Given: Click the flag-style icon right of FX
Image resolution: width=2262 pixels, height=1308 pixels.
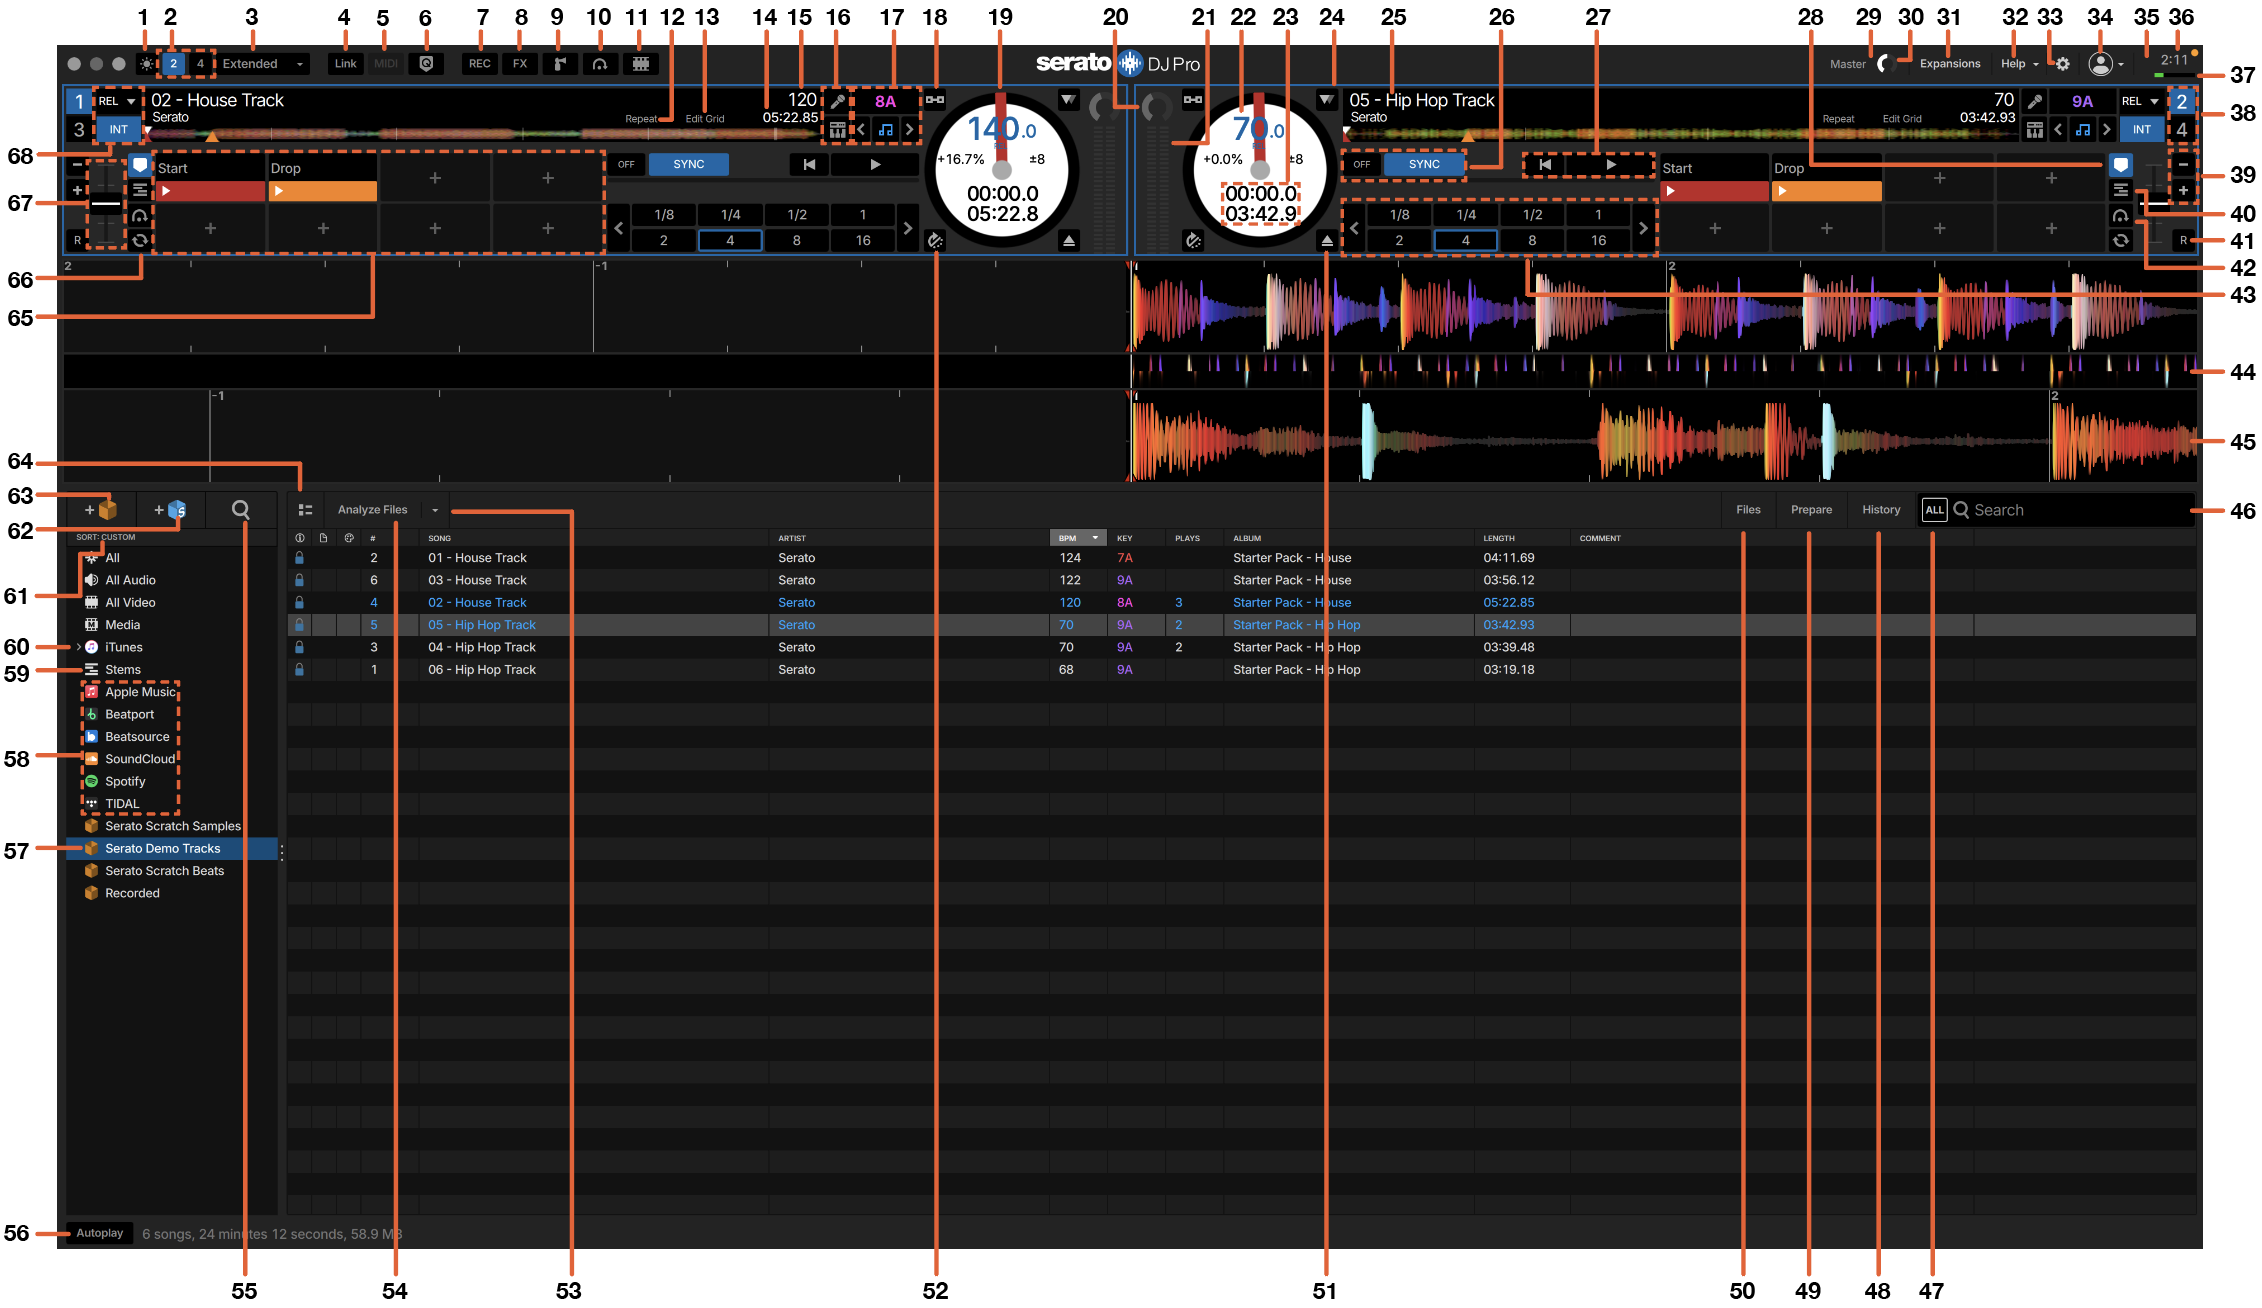Looking at the screenshot, I should (x=560, y=64).
